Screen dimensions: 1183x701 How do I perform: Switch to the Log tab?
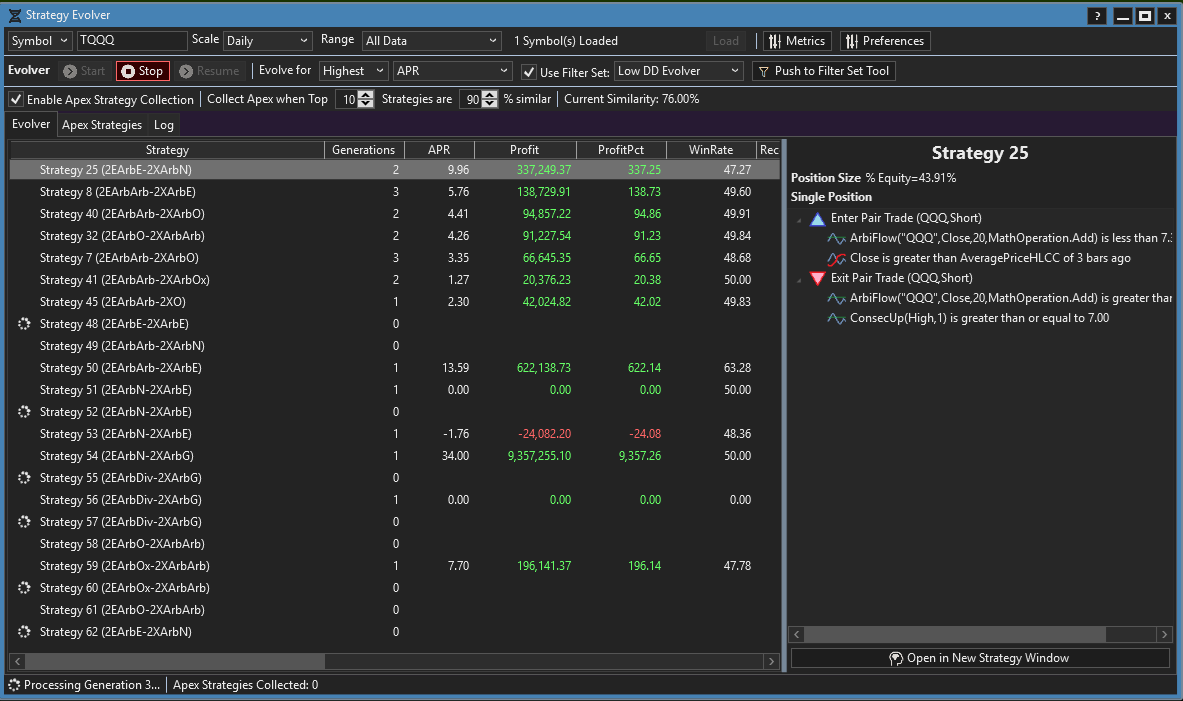(163, 125)
